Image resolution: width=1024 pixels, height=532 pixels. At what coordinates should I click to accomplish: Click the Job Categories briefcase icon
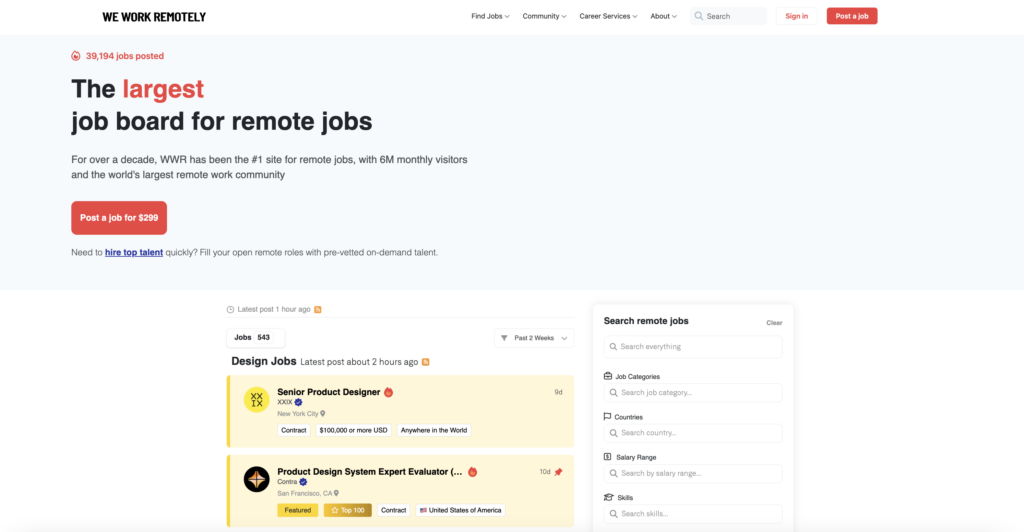tap(608, 376)
